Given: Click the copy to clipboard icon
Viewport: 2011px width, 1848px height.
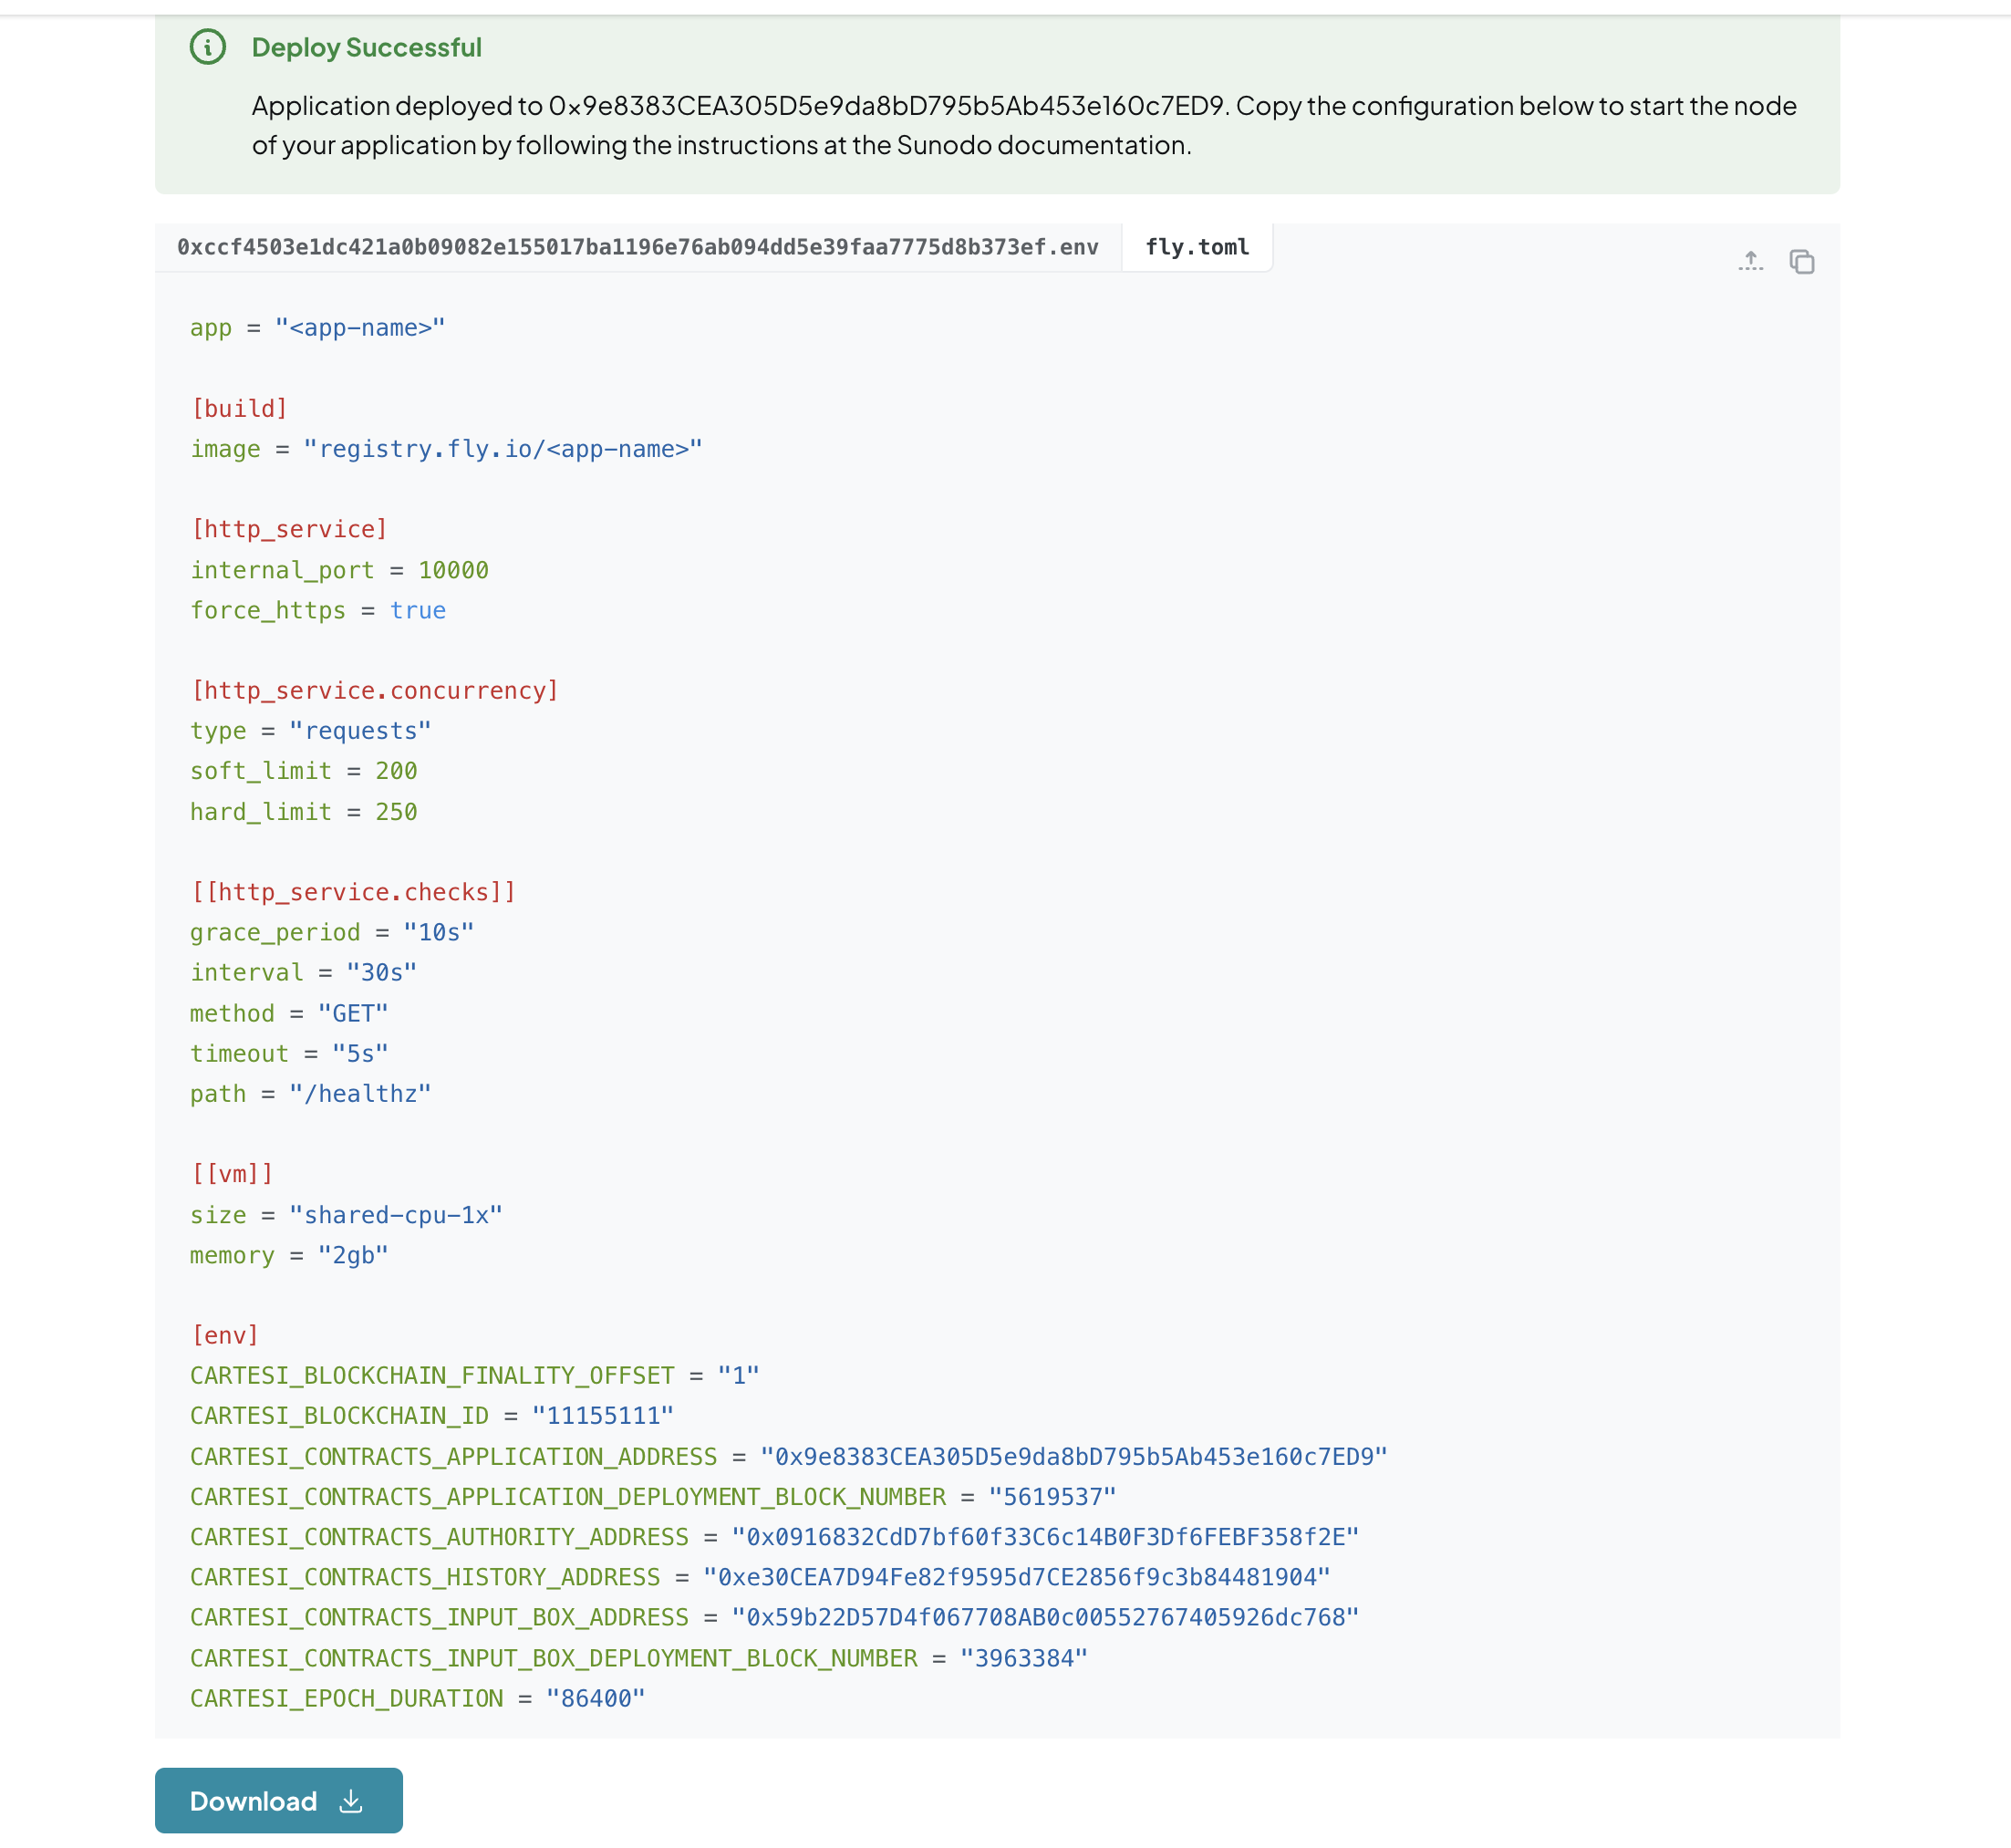Looking at the screenshot, I should (1804, 261).
